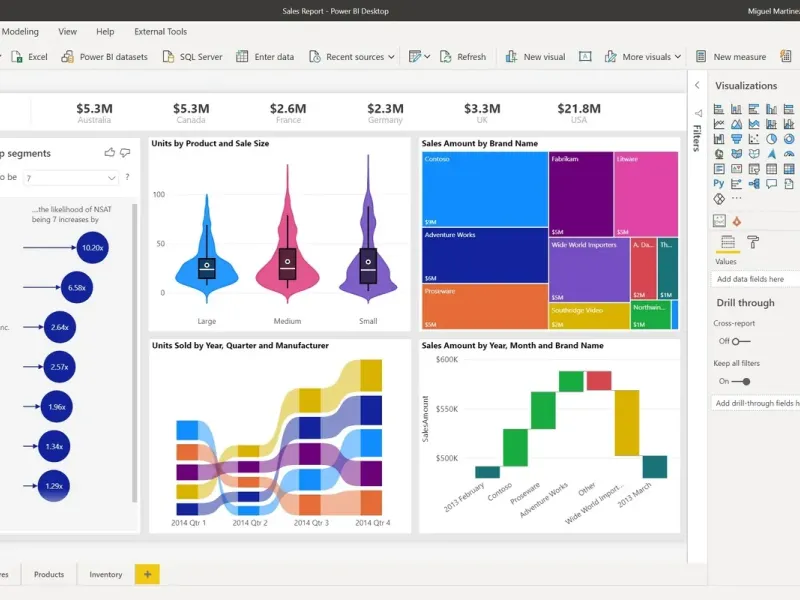Click the filter funnel icon on Filters pane

697,113
